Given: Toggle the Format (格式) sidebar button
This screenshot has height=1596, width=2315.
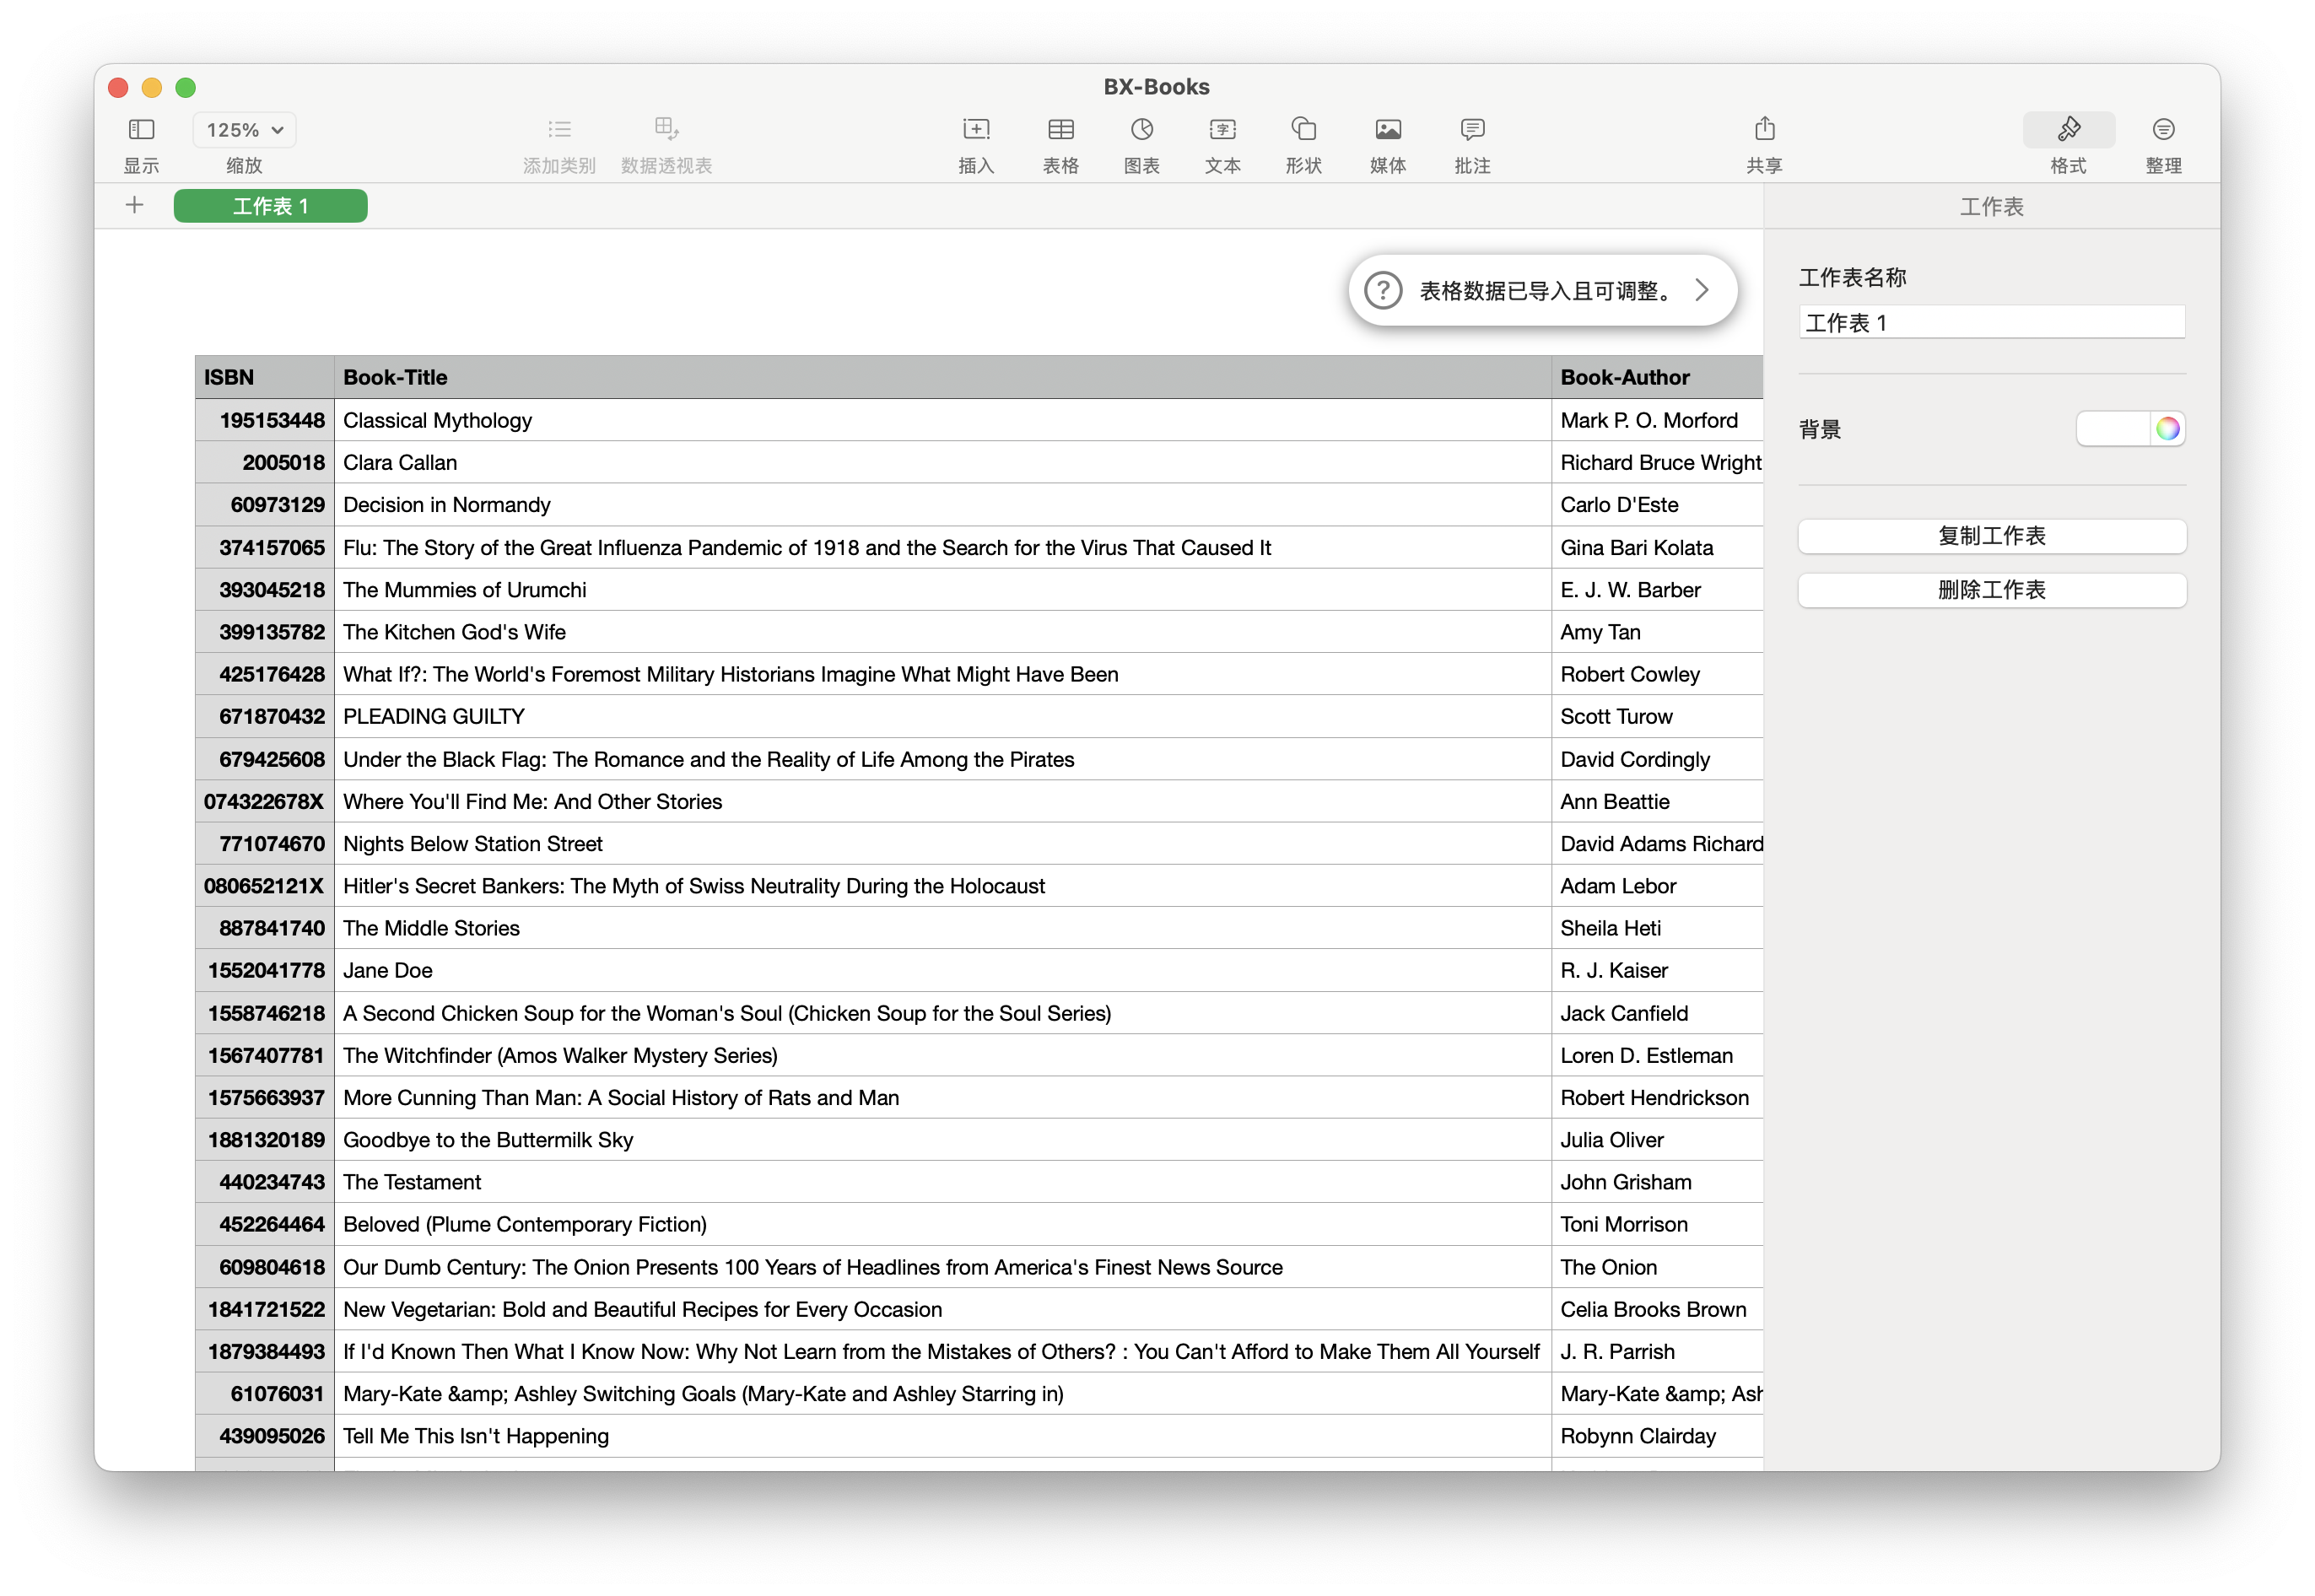Looking at the screenshot, I should (2068, 130).
